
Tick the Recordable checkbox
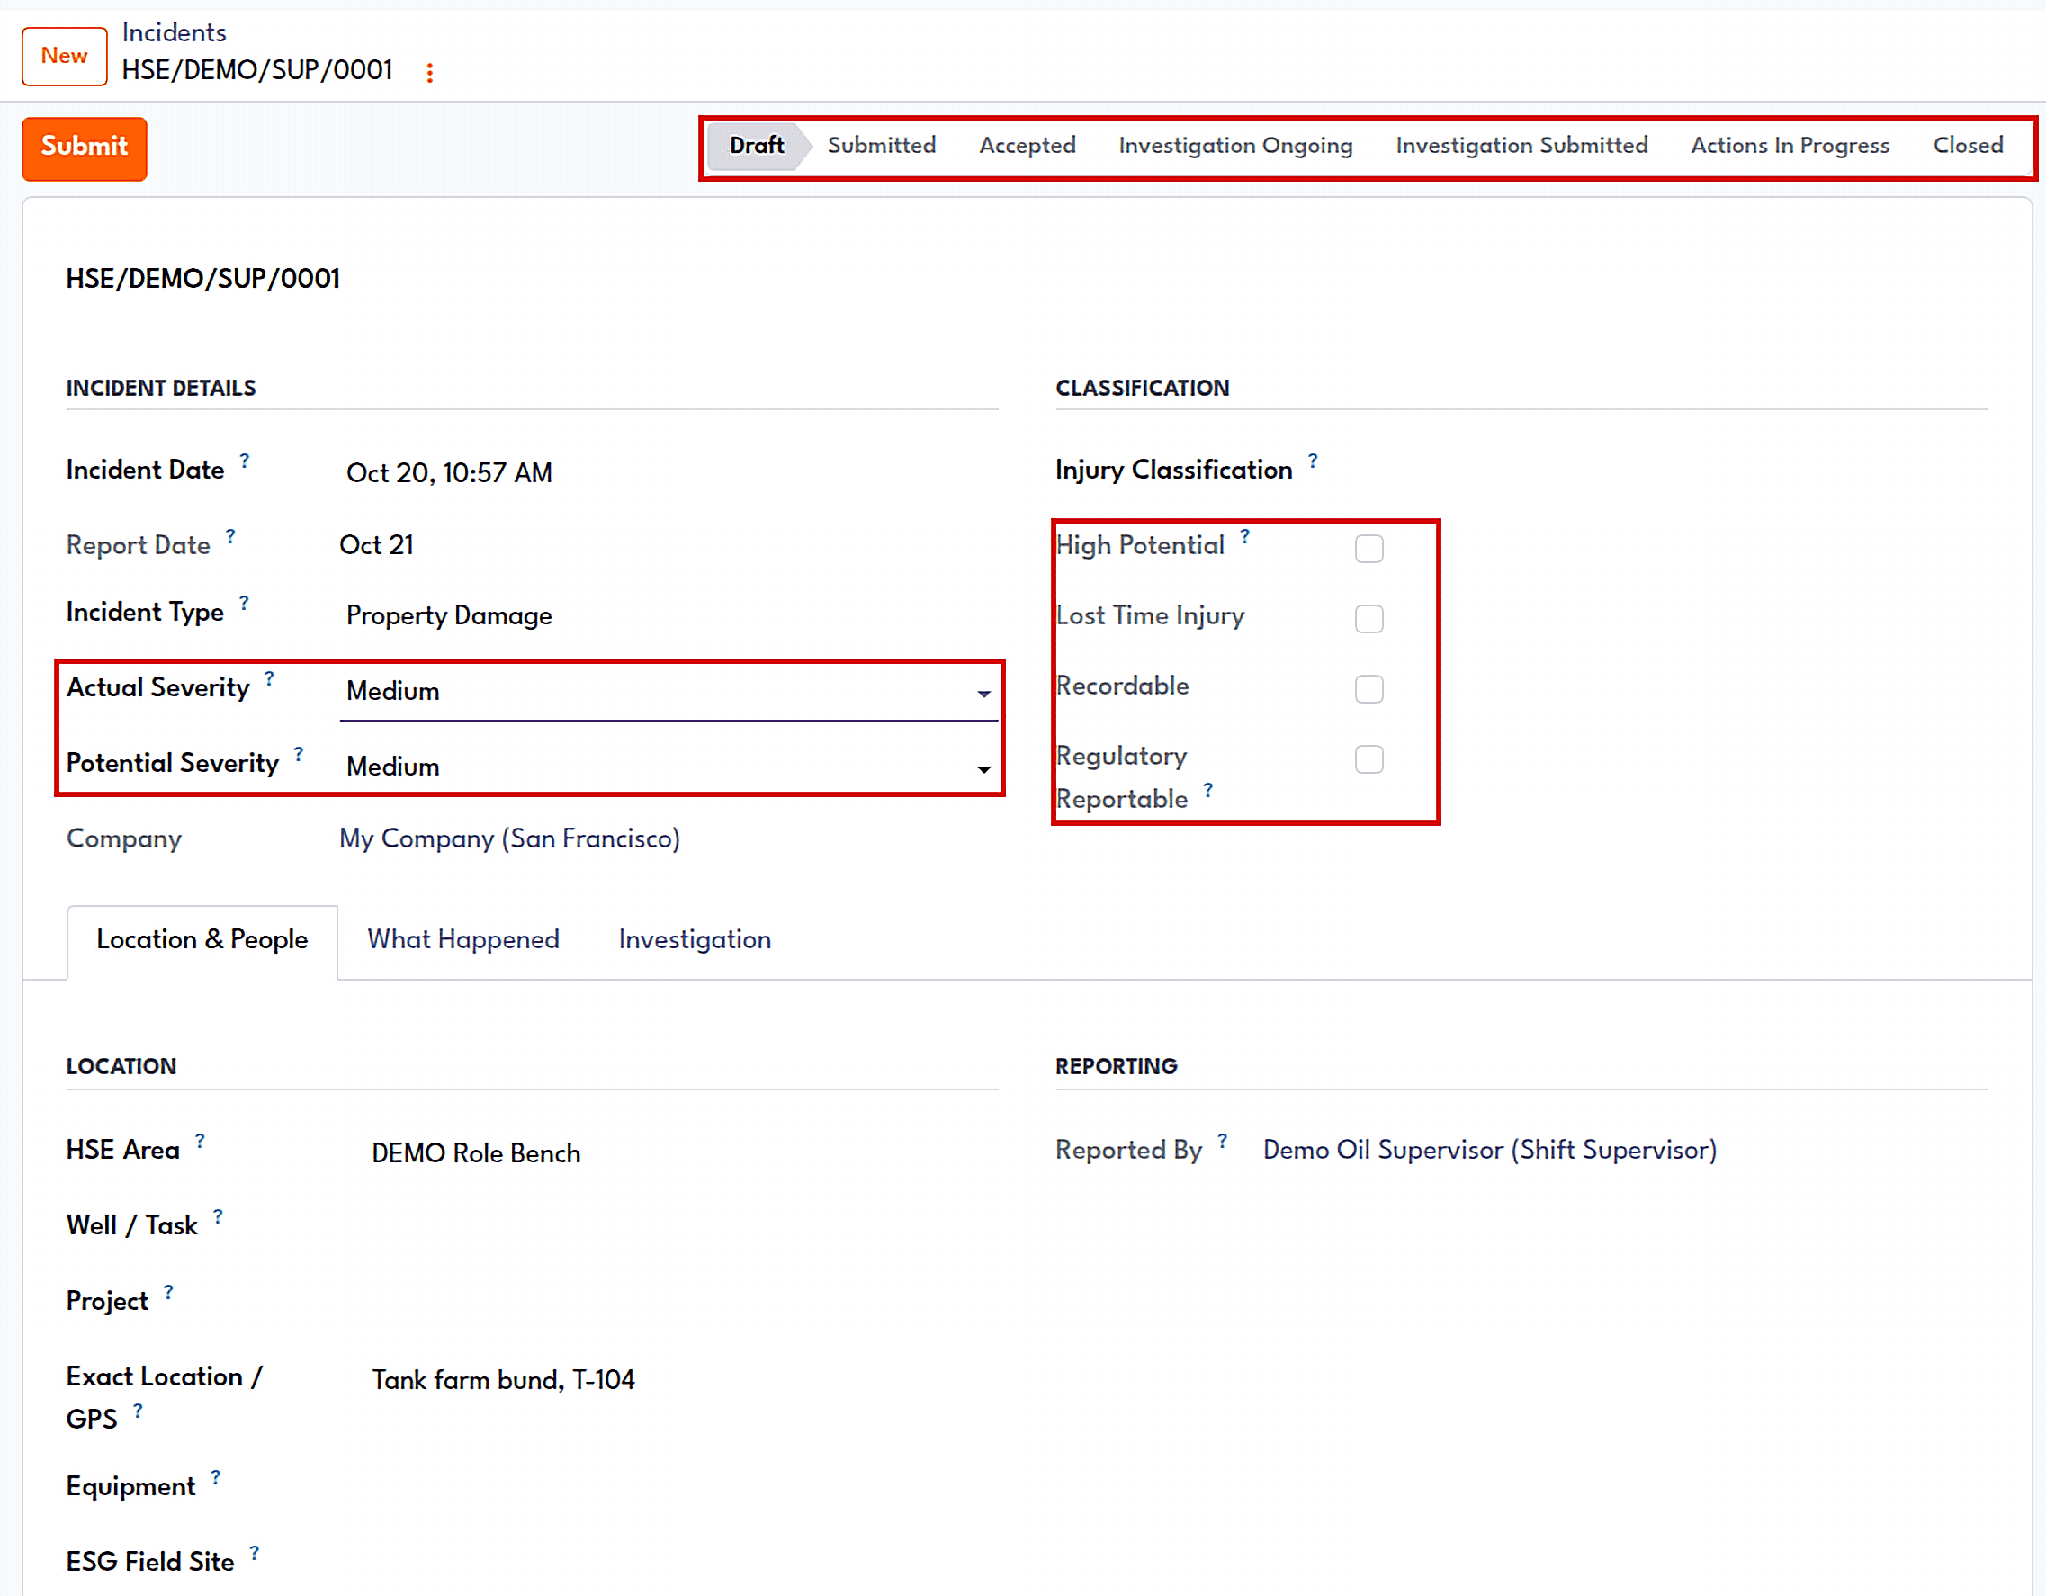pyautogui.click(x=1369, y=689)
